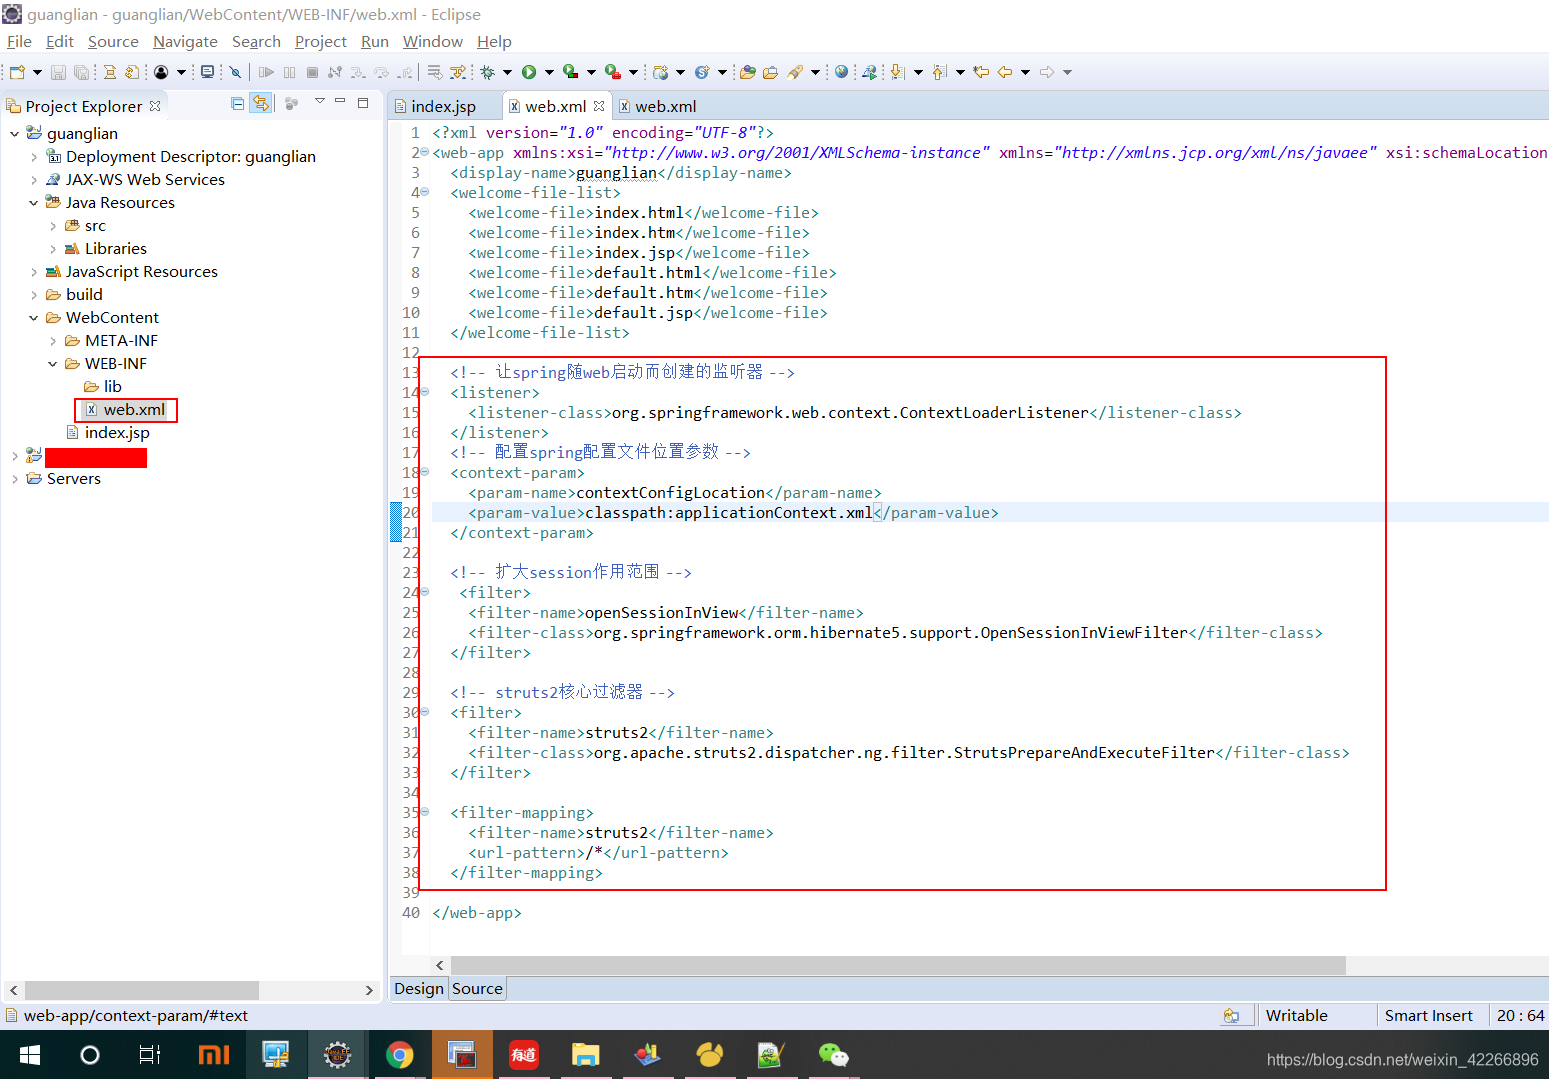Select the lib folder under WEB-INF
The image size is (1549, 1079).
(x=103, y=387)
